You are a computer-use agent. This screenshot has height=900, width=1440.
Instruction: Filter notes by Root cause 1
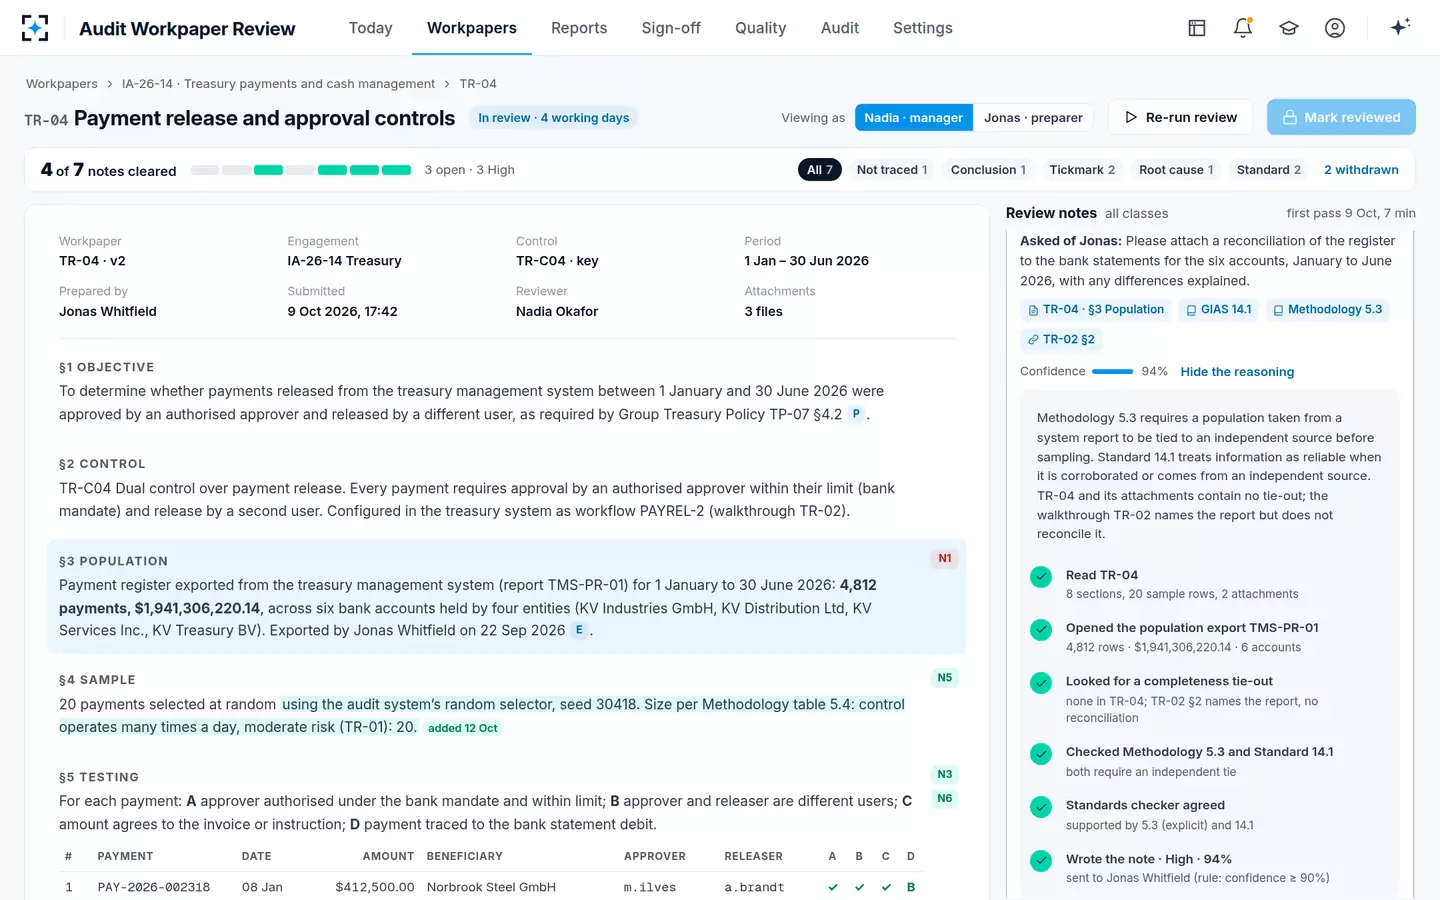pyautogui.click(x=1176, y=170)
